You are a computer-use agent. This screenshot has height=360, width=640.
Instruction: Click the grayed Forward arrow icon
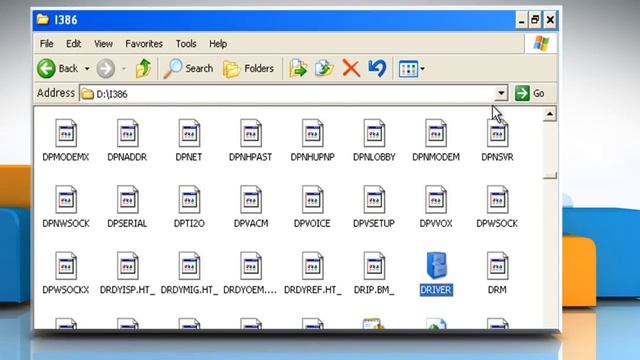pos(105,68)
